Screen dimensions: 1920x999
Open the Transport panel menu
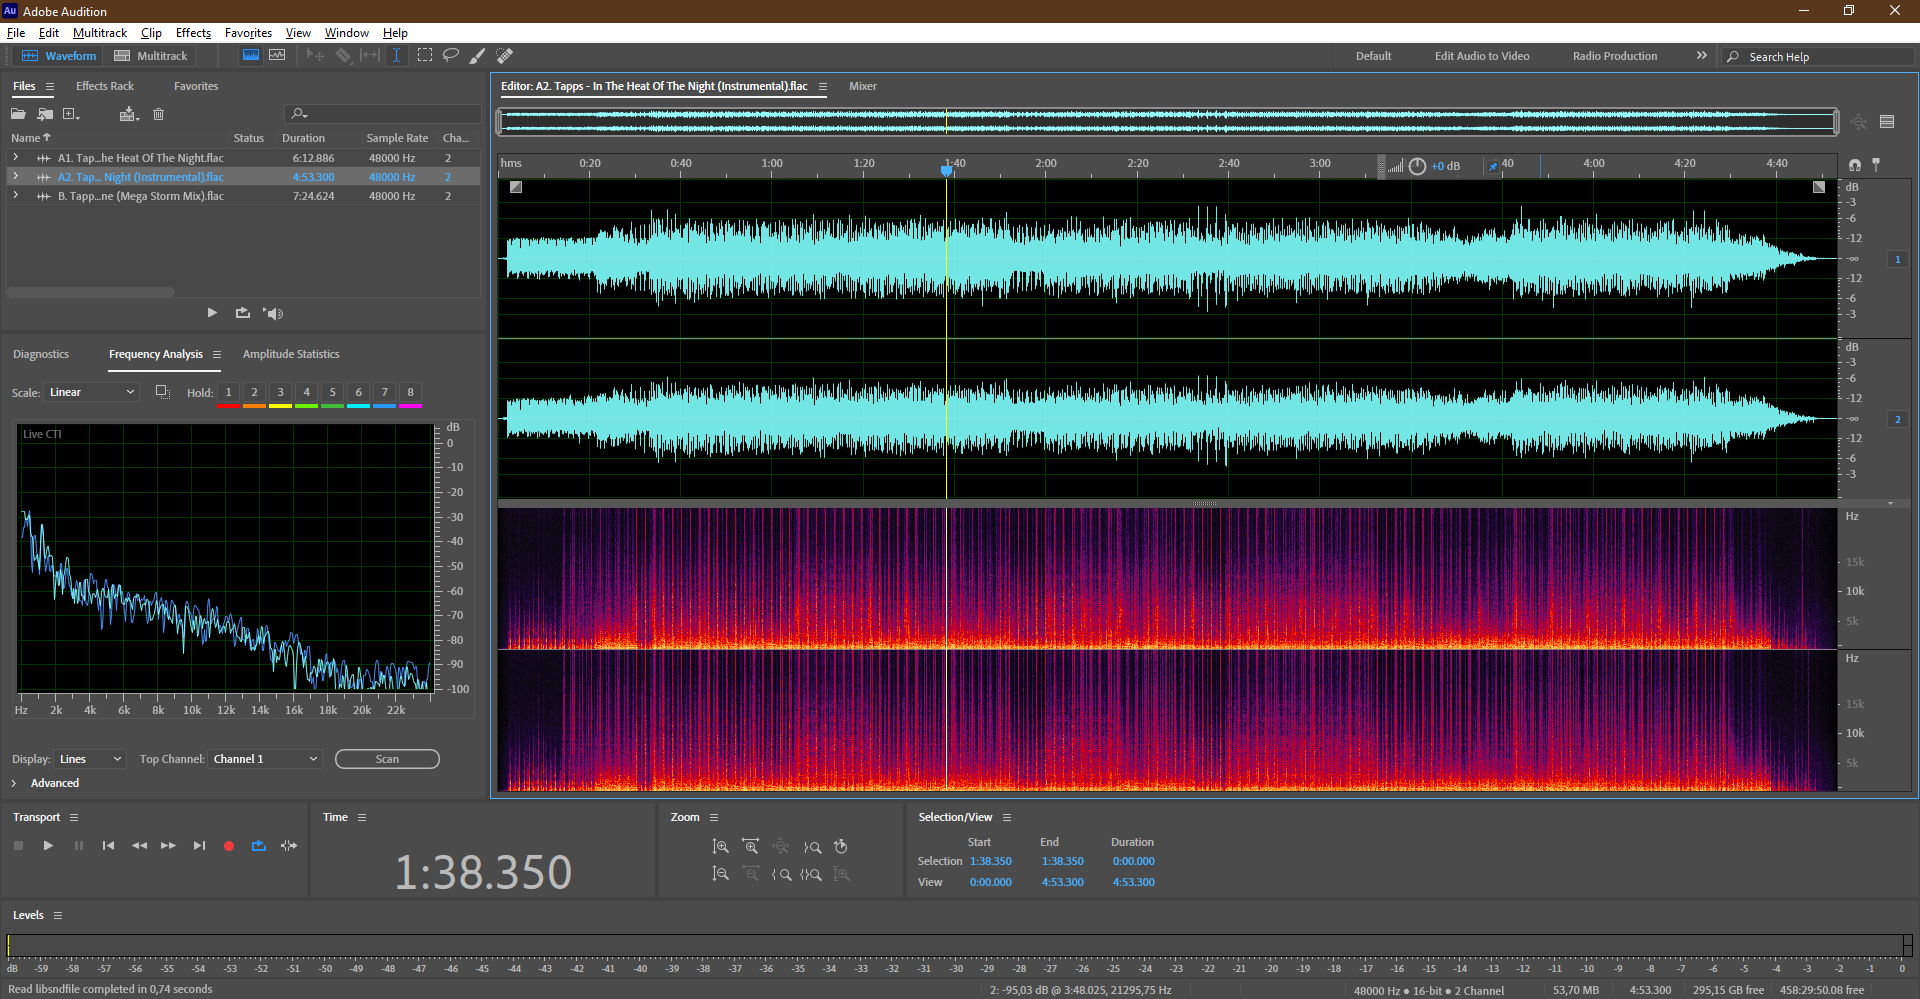[x=74, y=818]
